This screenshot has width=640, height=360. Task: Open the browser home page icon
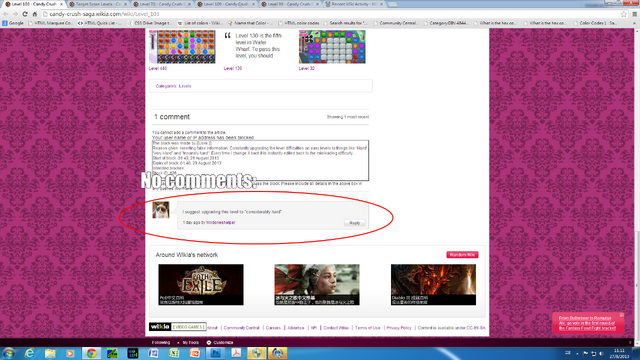pos(35,14)
